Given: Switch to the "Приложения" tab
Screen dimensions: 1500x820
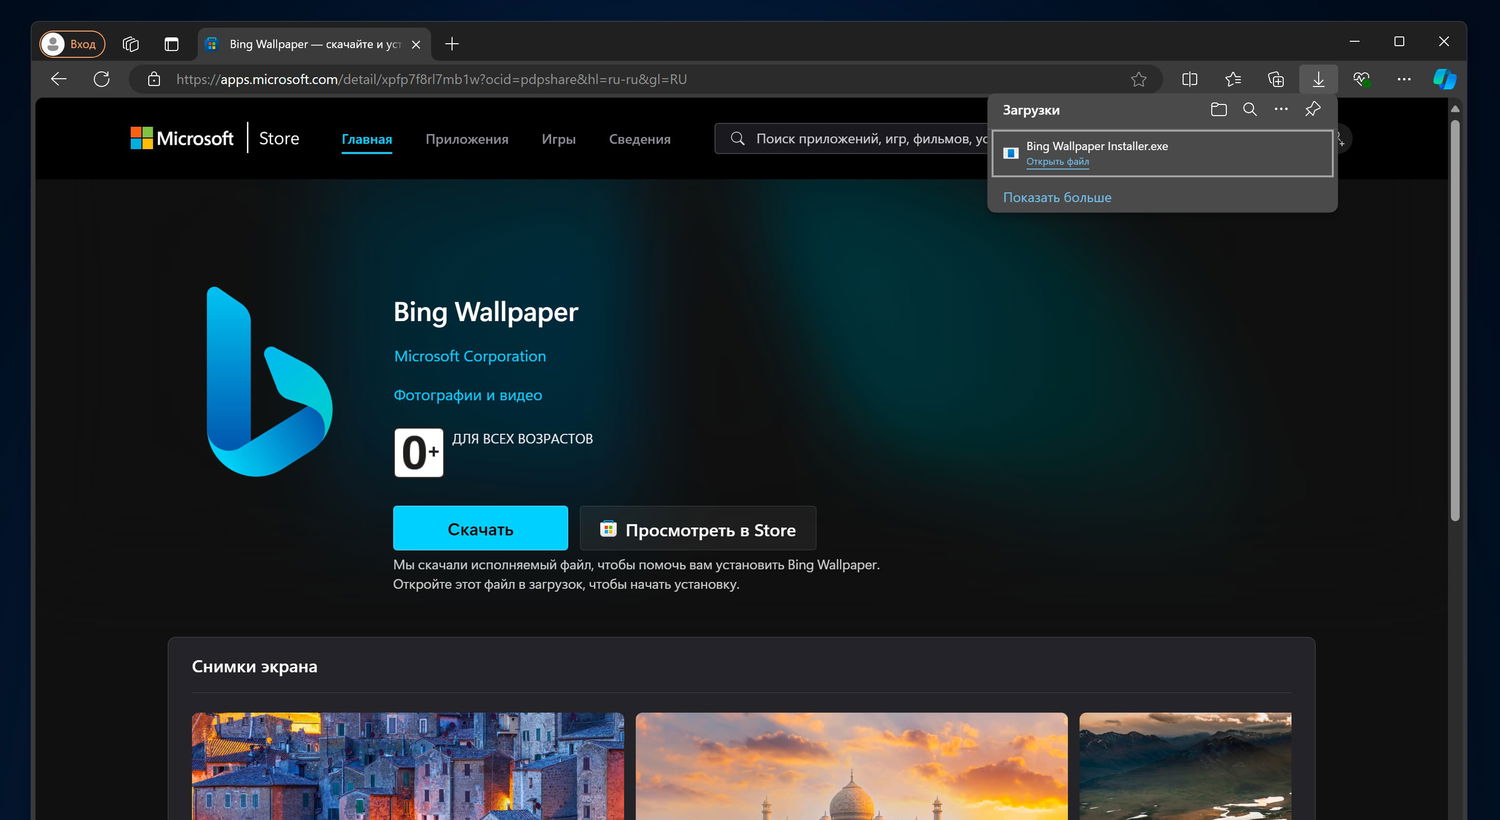Looking at the screenshot, I should pos(467,140).
